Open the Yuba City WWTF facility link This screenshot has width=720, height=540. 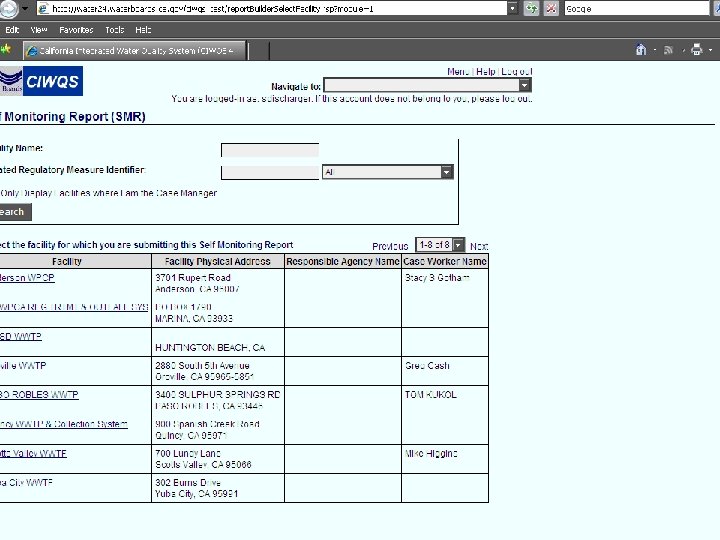click(x=26, y=483)
